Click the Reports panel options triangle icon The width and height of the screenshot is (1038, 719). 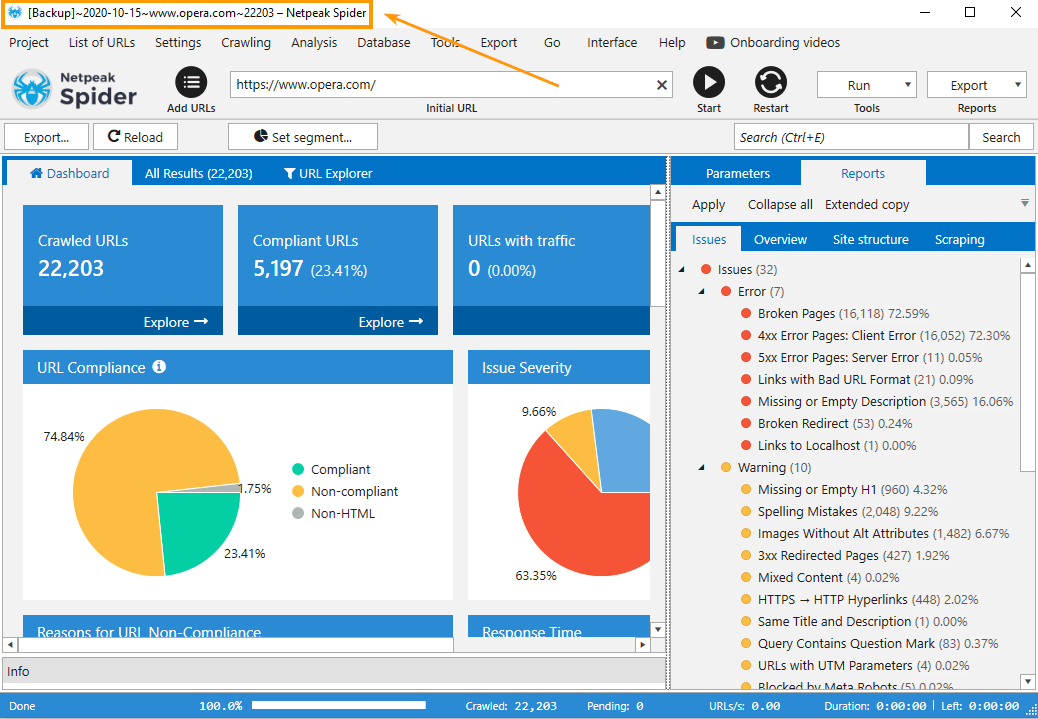(x=1025, y=203)
